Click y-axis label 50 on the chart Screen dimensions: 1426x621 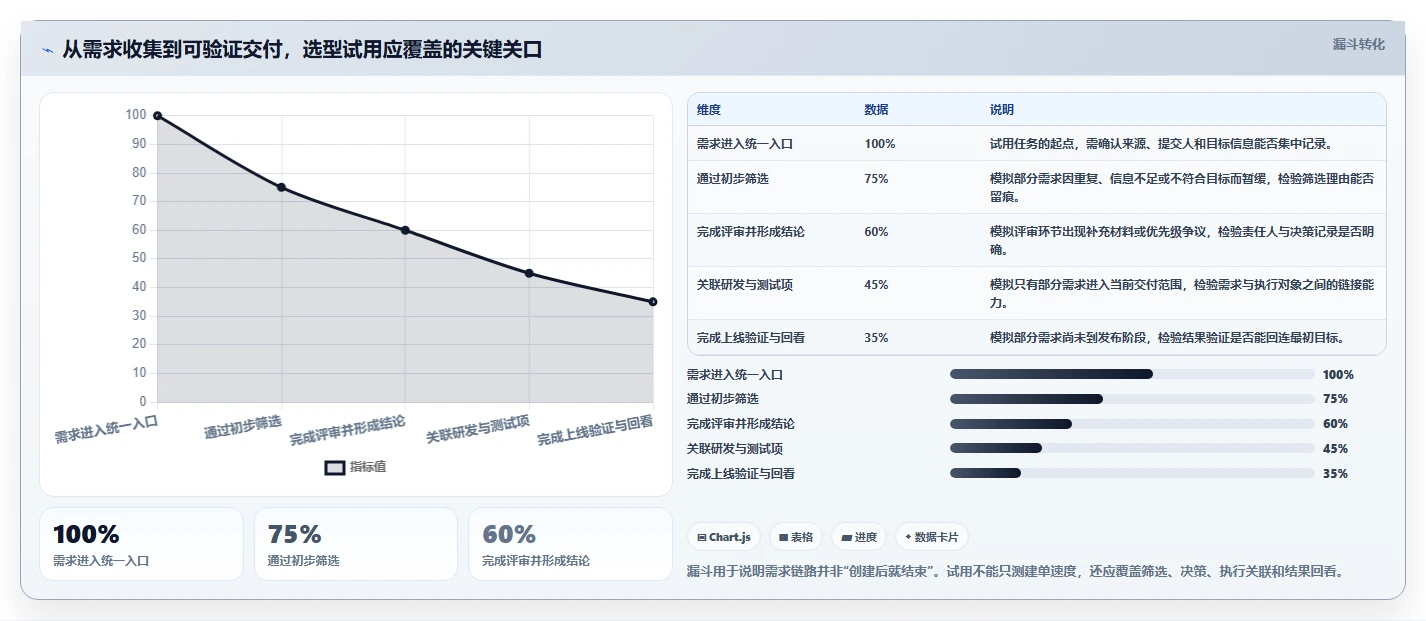139,258
